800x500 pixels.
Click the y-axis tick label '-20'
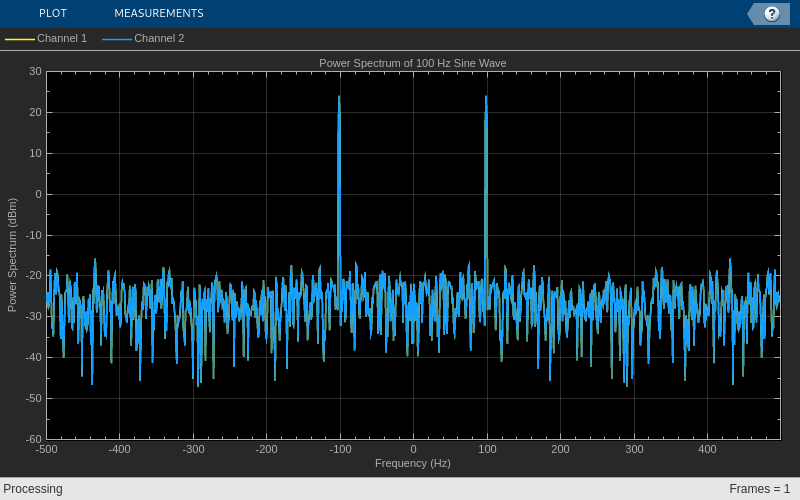(x=34, y=276)
